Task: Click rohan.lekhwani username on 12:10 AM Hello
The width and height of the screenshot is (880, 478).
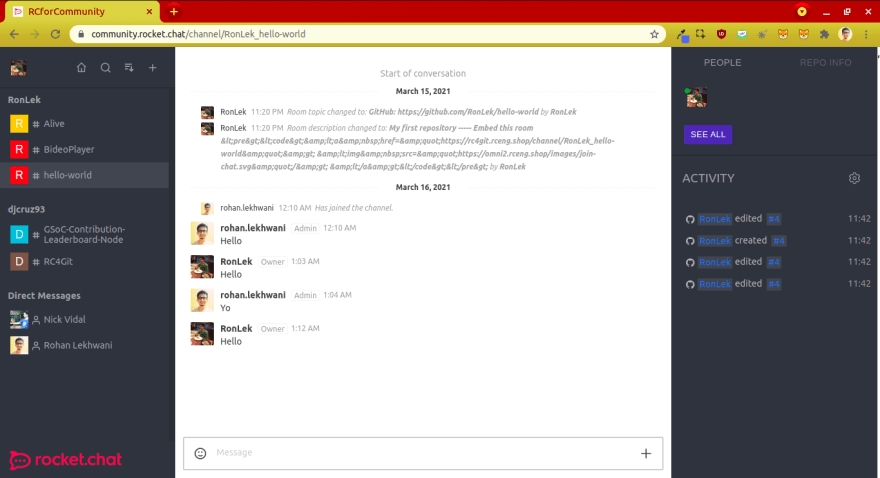Action: pos(253,228)
